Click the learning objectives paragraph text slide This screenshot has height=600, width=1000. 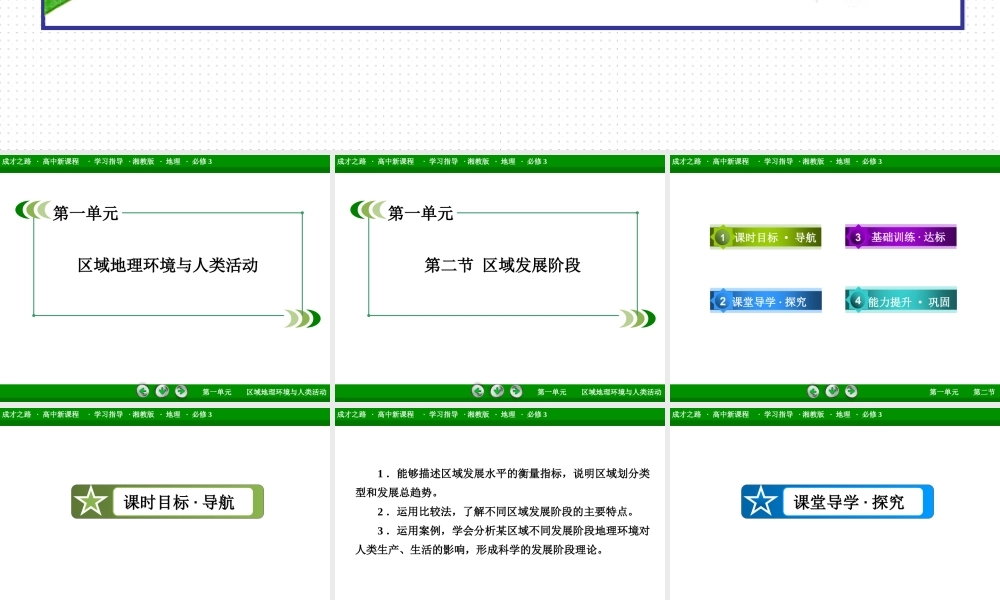tap(502, 511)
